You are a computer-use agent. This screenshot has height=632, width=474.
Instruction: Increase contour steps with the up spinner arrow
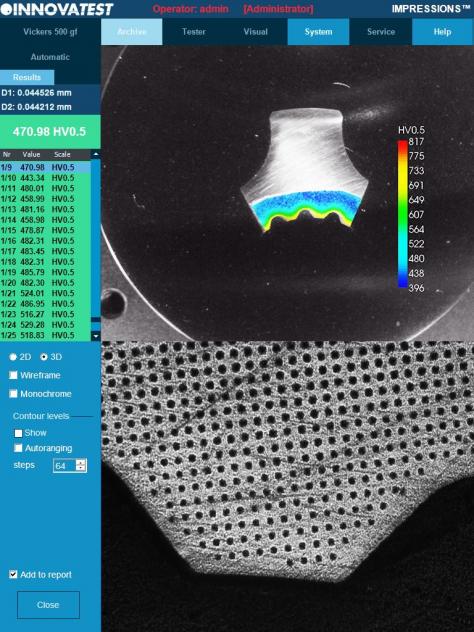coord(81,463)
